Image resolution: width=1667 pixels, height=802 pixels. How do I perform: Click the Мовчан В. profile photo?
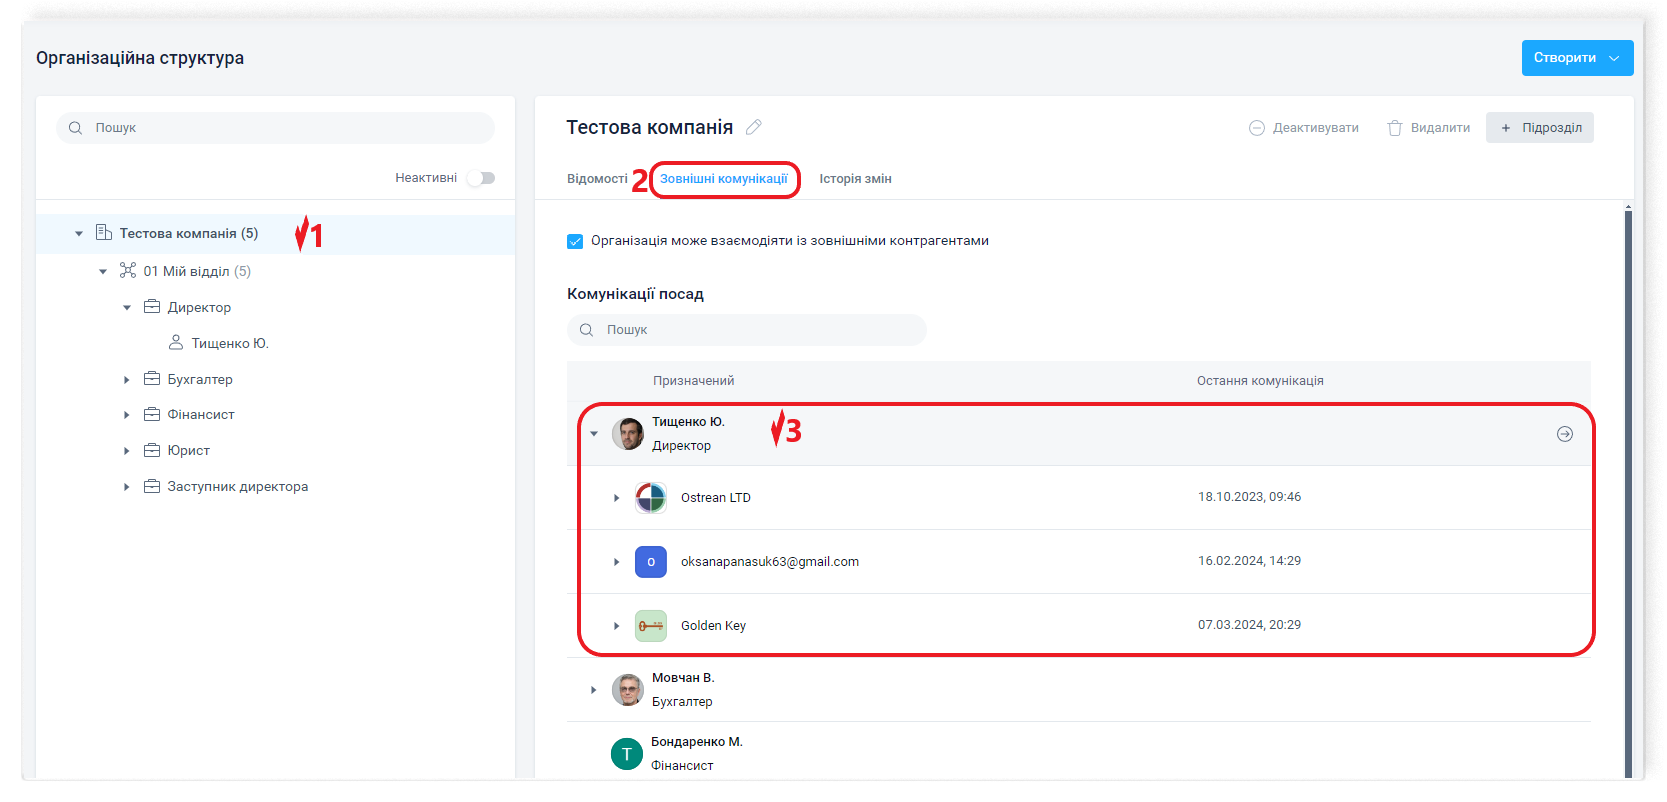[x=627, y=690]
